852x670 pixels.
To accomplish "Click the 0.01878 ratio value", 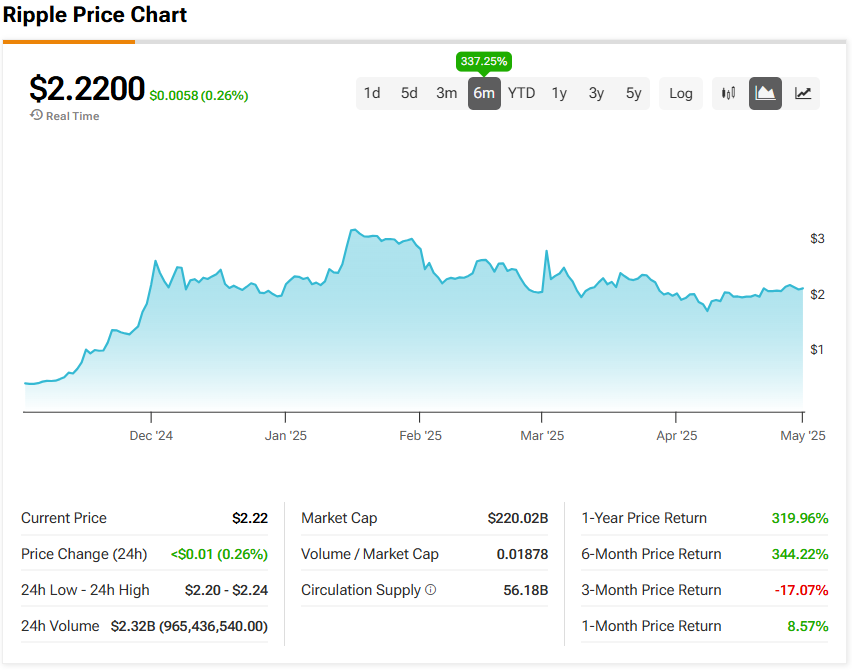I will coord(523,554).
